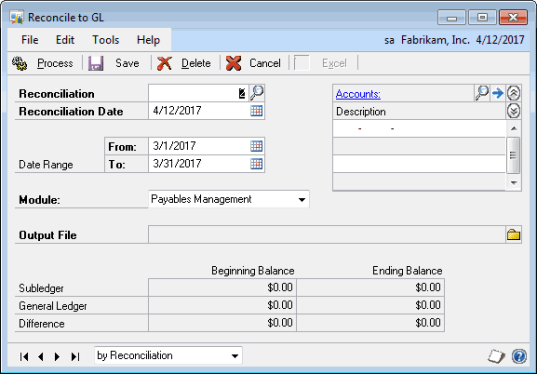Viewport: 537px width, 374px height.
Task: Click Difference Ending Balance cell
Action: [x=370, y=323]
